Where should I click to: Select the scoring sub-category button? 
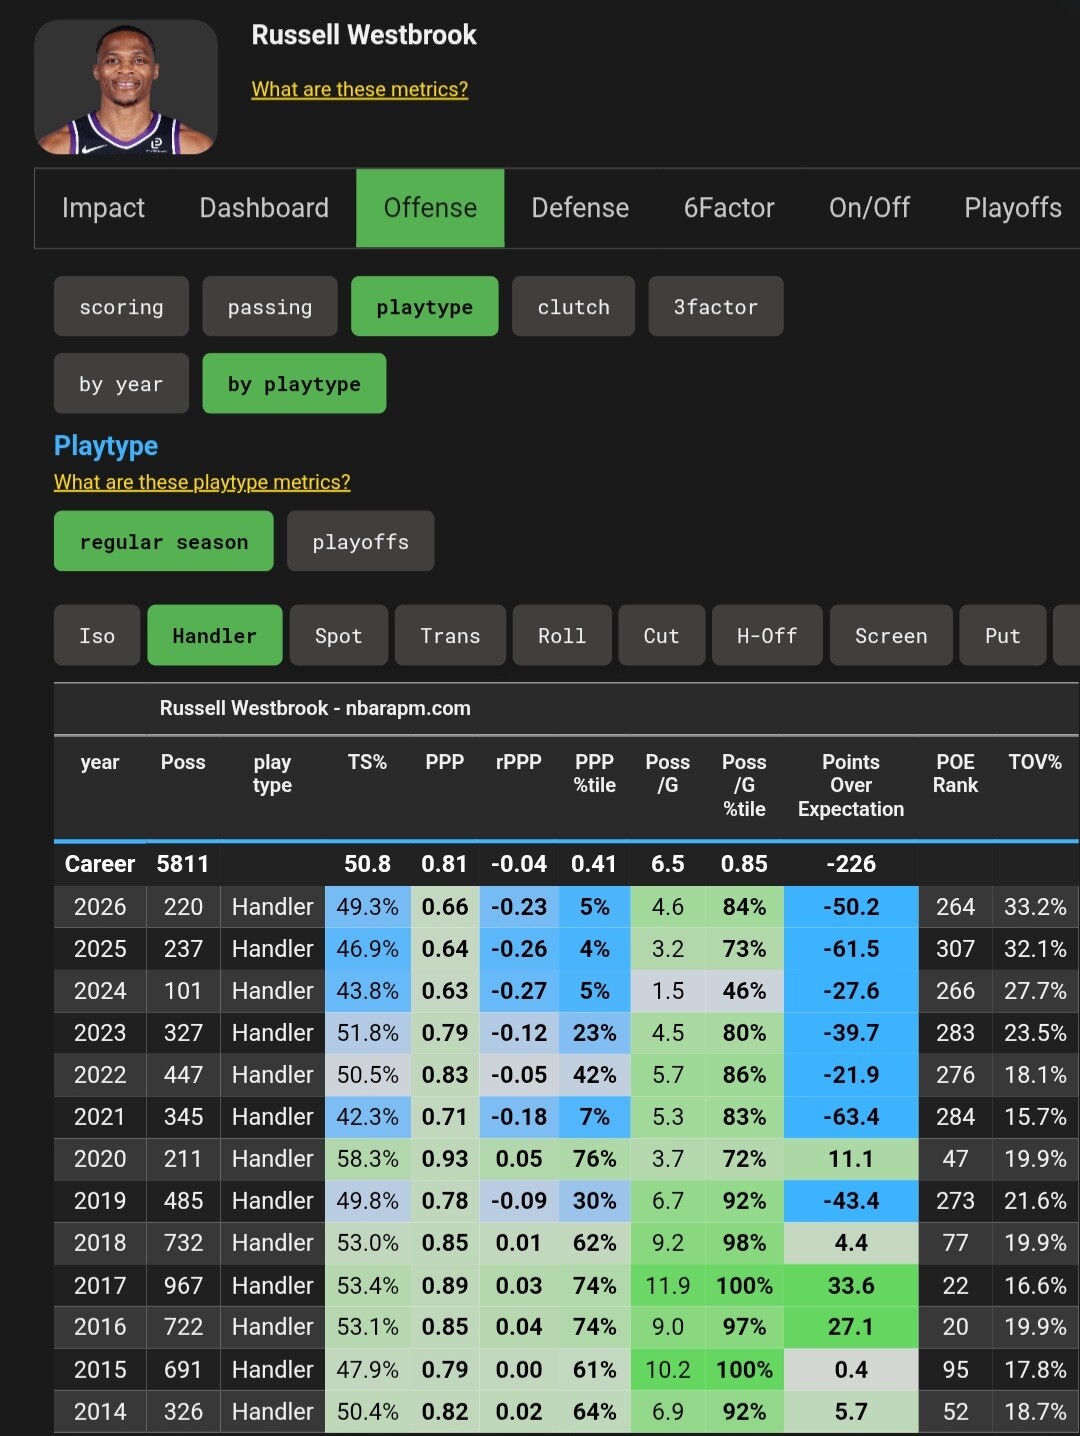(121, 306)
